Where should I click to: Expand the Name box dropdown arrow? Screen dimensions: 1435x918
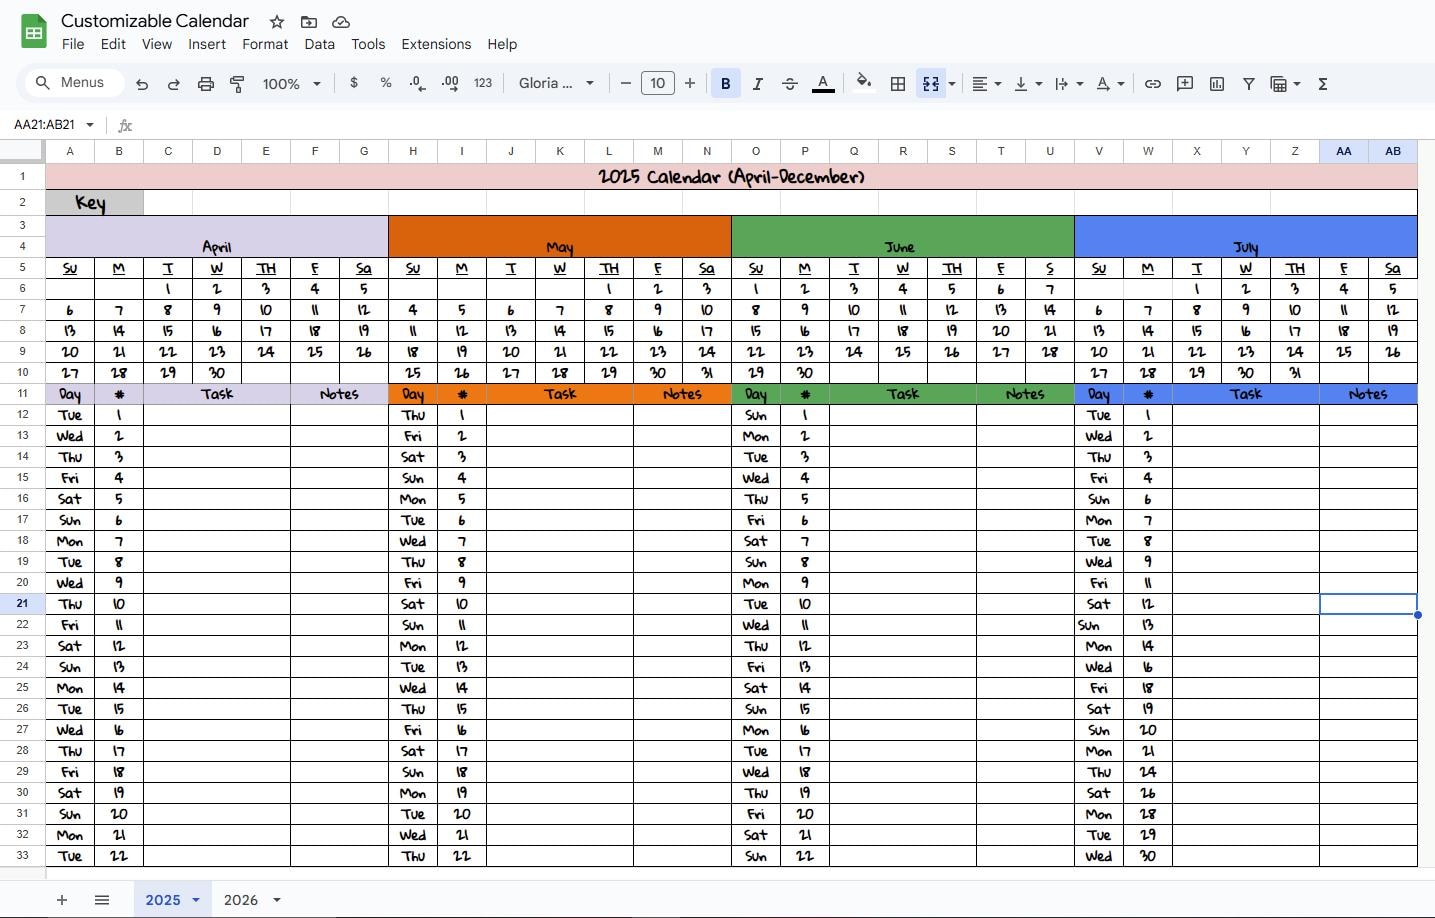pyautogui.click(x=90, y=125)
